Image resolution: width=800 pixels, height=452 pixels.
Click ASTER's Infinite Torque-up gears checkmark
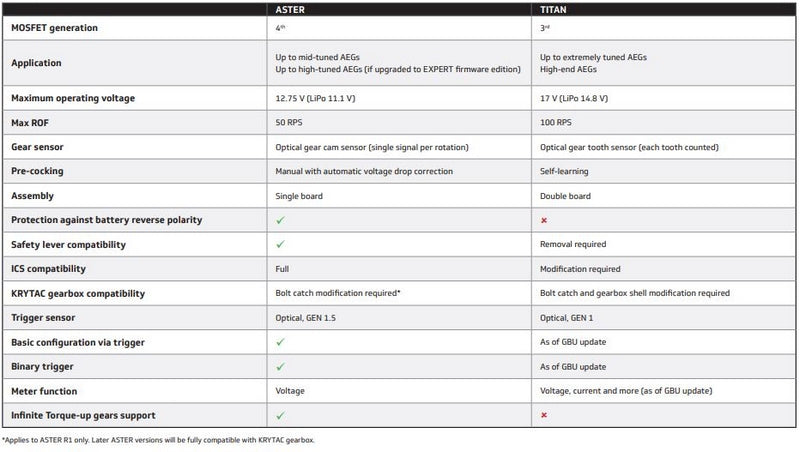click(281, 414)
